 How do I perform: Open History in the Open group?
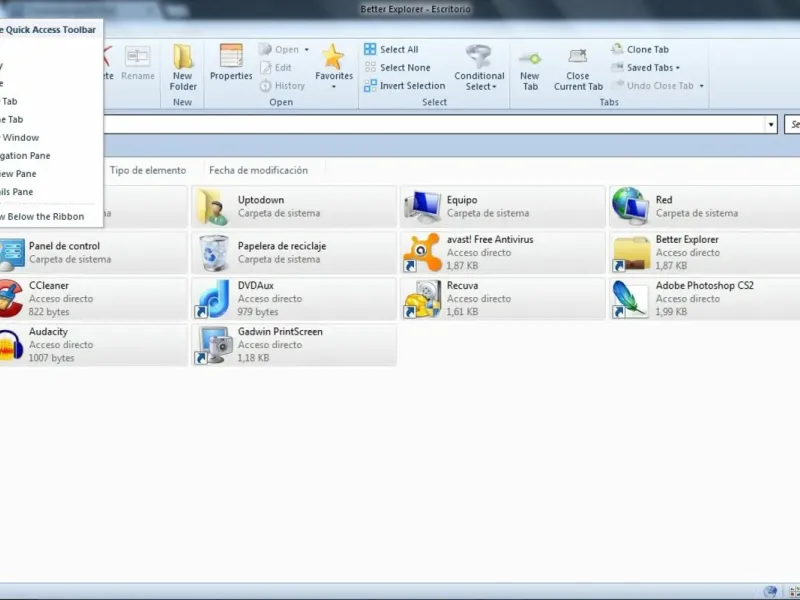tap(282, 86)
